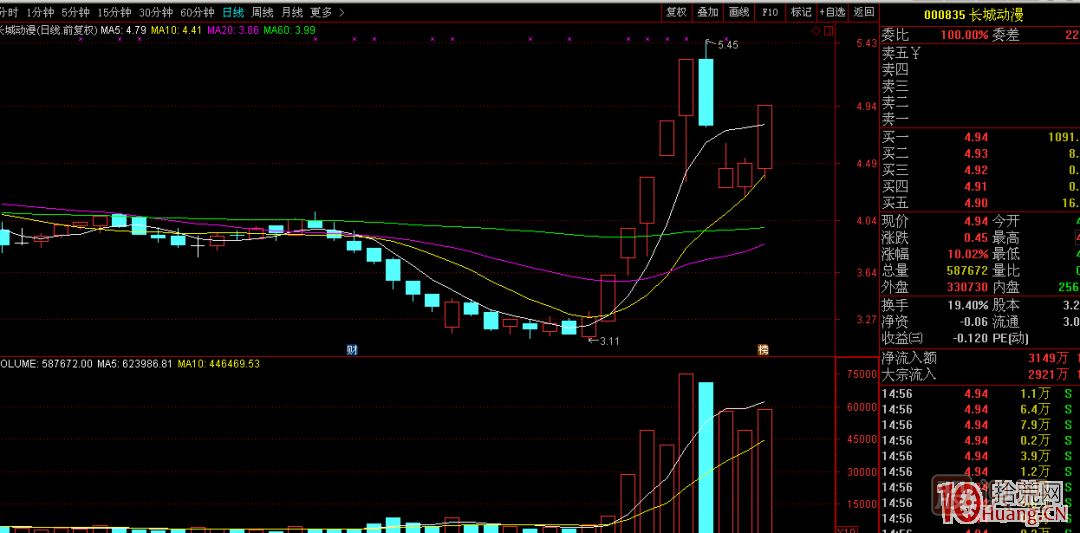Image resolution: width=1080 pixels, height=533 pixels.
Task: Click the 3.11 low price marker
Action: pos(606,341)
